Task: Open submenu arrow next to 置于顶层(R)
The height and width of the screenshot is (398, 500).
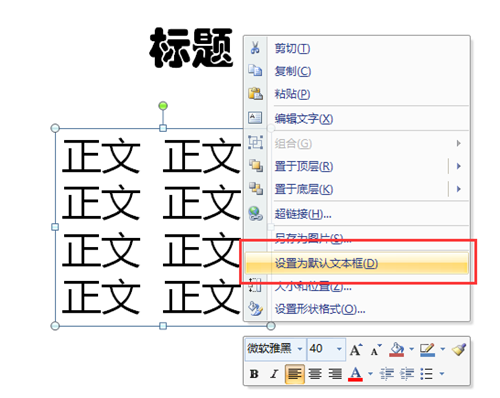Action: pyautogui.click(x=459, y=166)
